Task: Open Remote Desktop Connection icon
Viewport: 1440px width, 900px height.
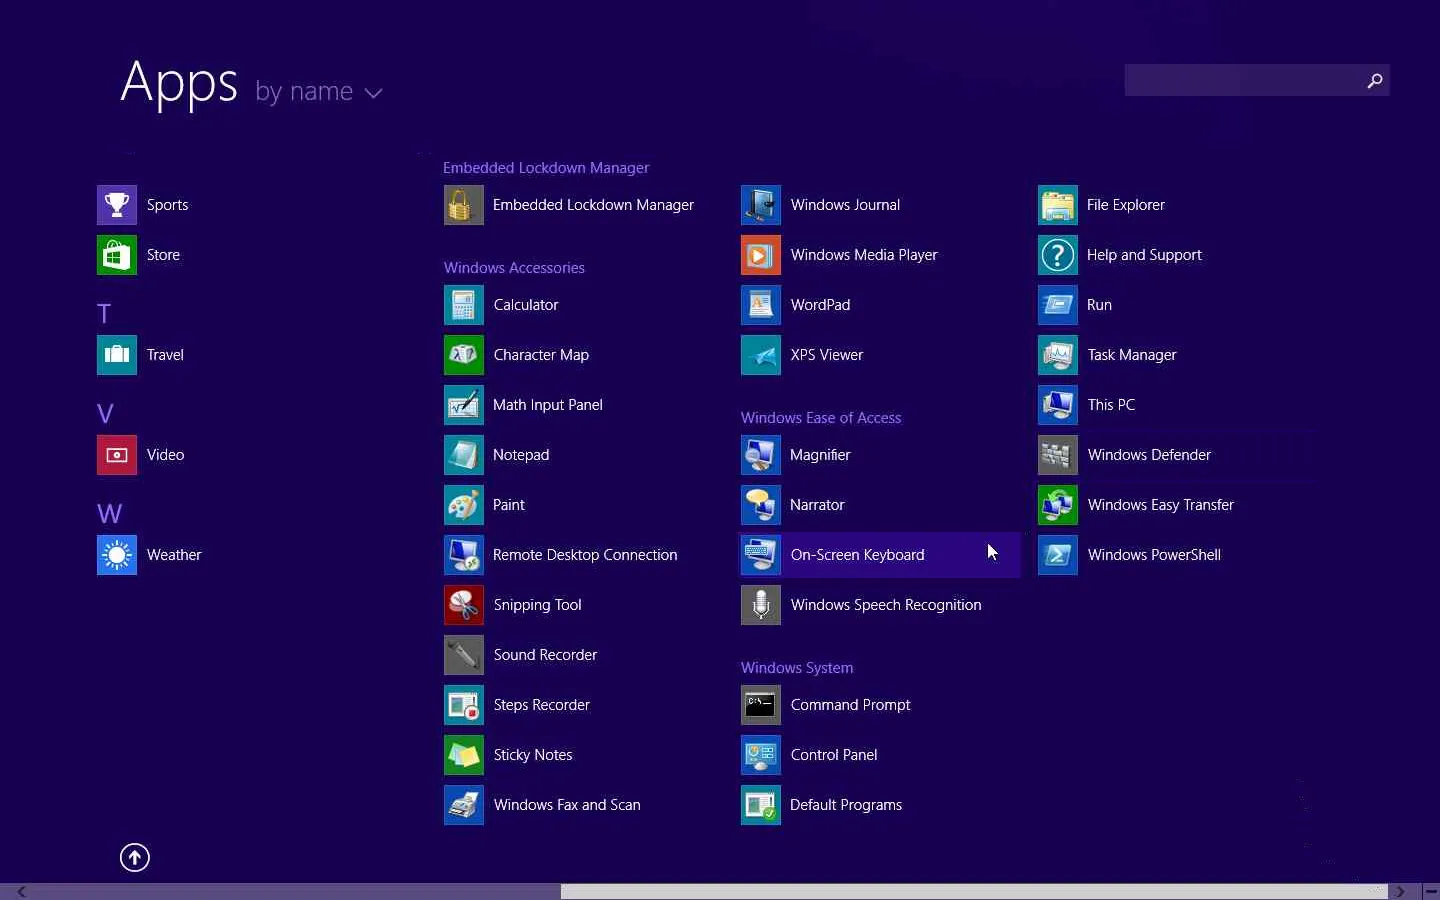Action: tap(464, 555)
